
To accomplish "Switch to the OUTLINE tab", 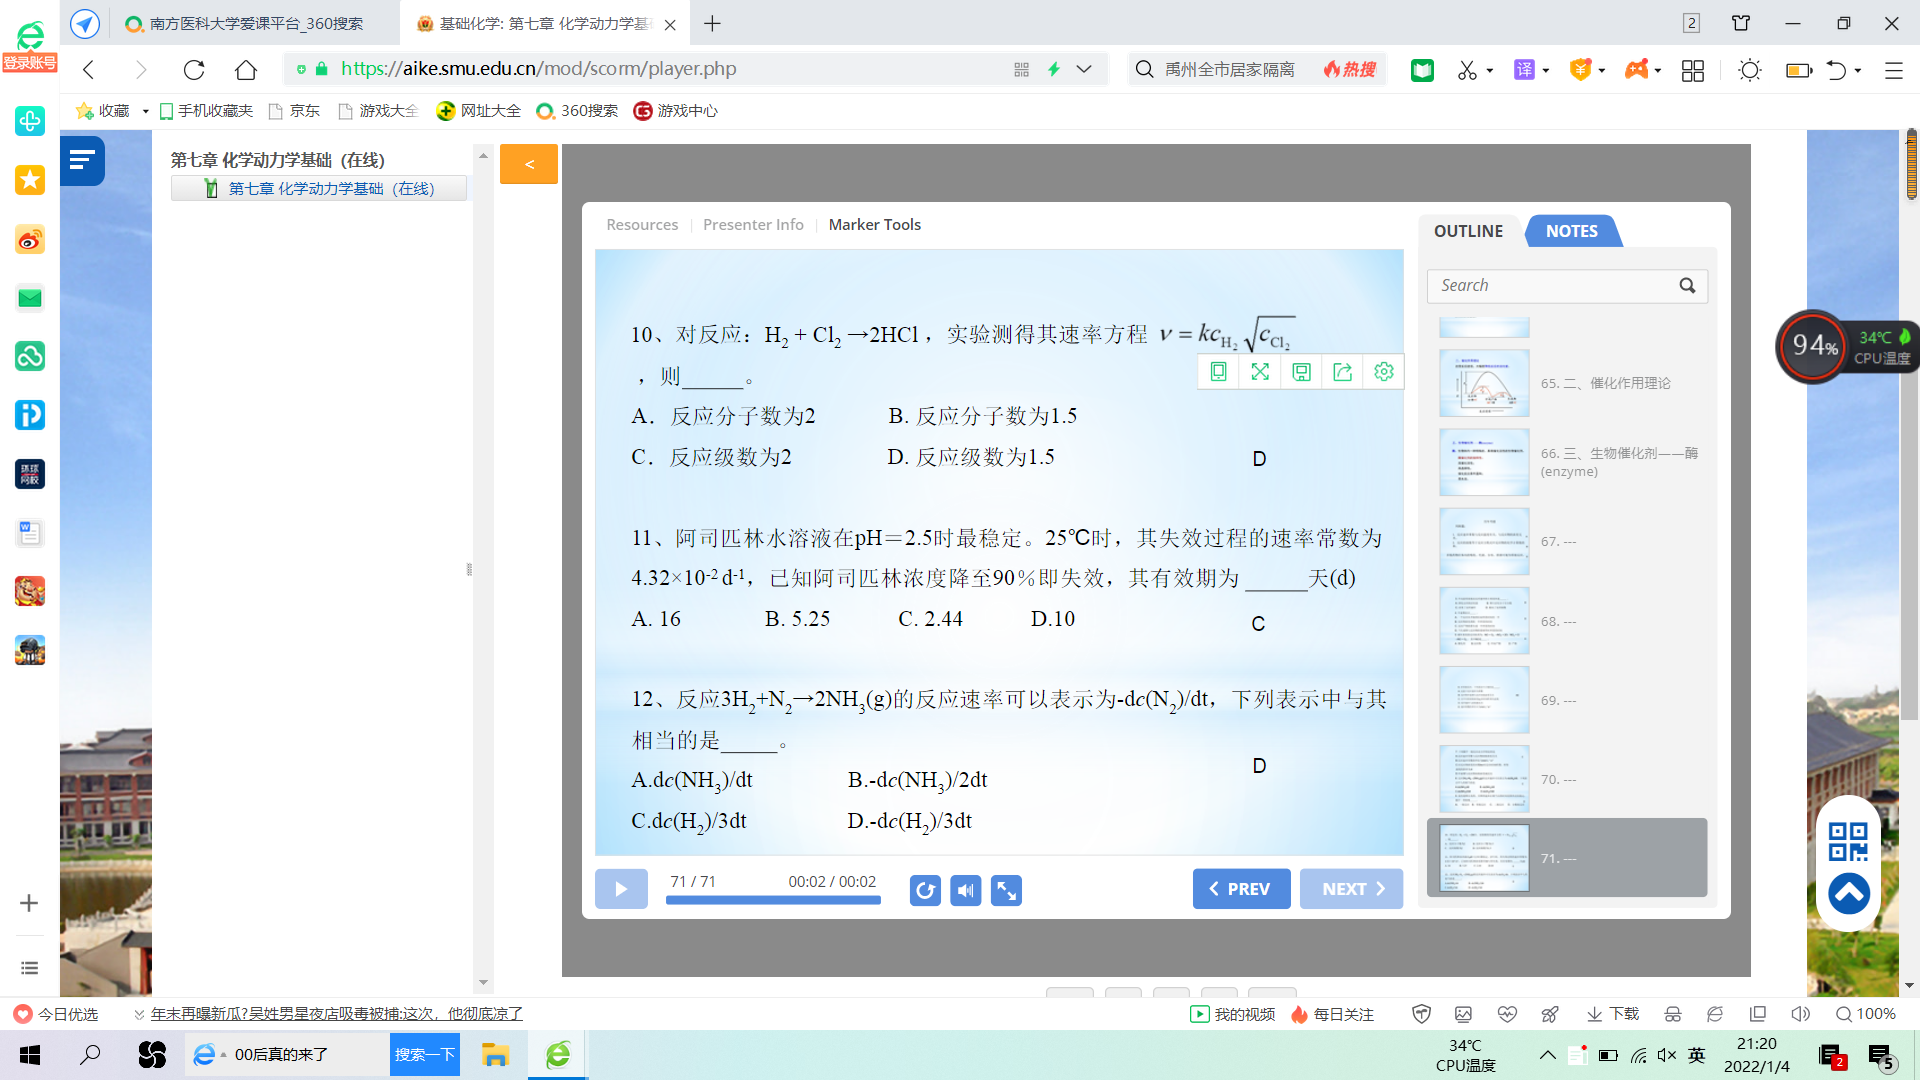I will pyautogui.click(x=1468, y=231).
